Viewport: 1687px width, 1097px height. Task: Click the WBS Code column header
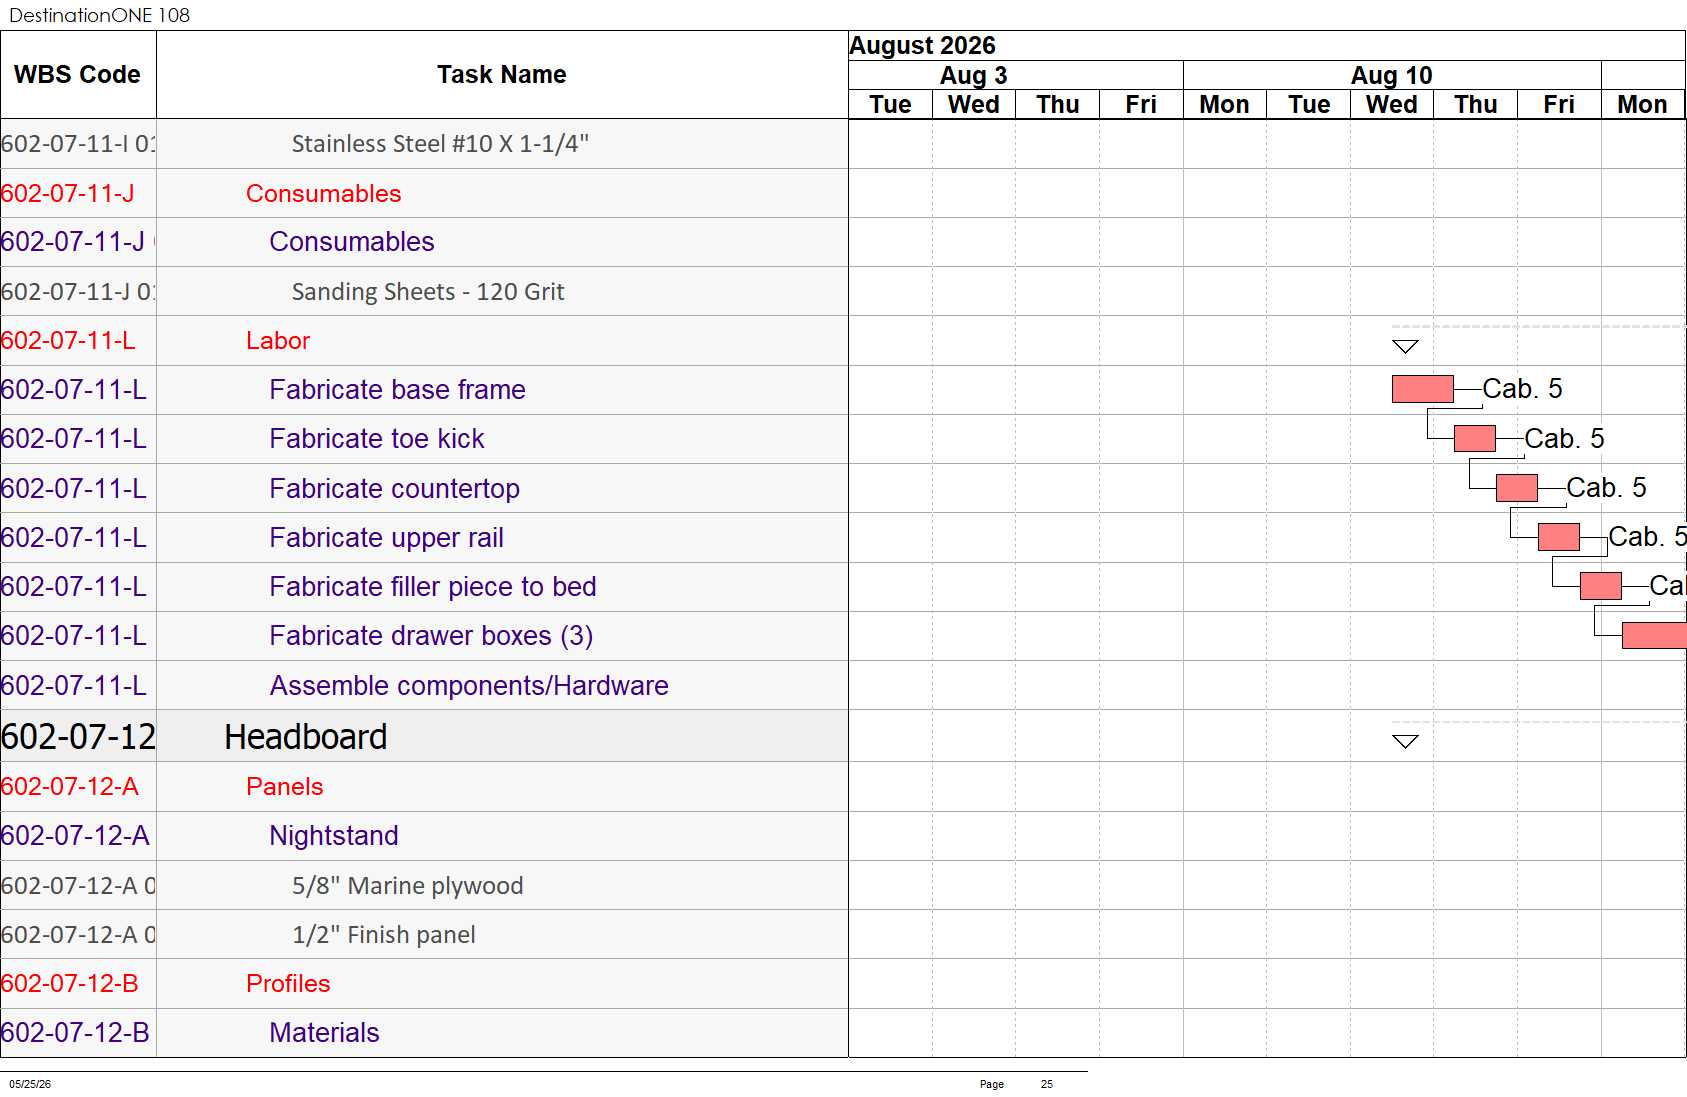tap(78, 75)
